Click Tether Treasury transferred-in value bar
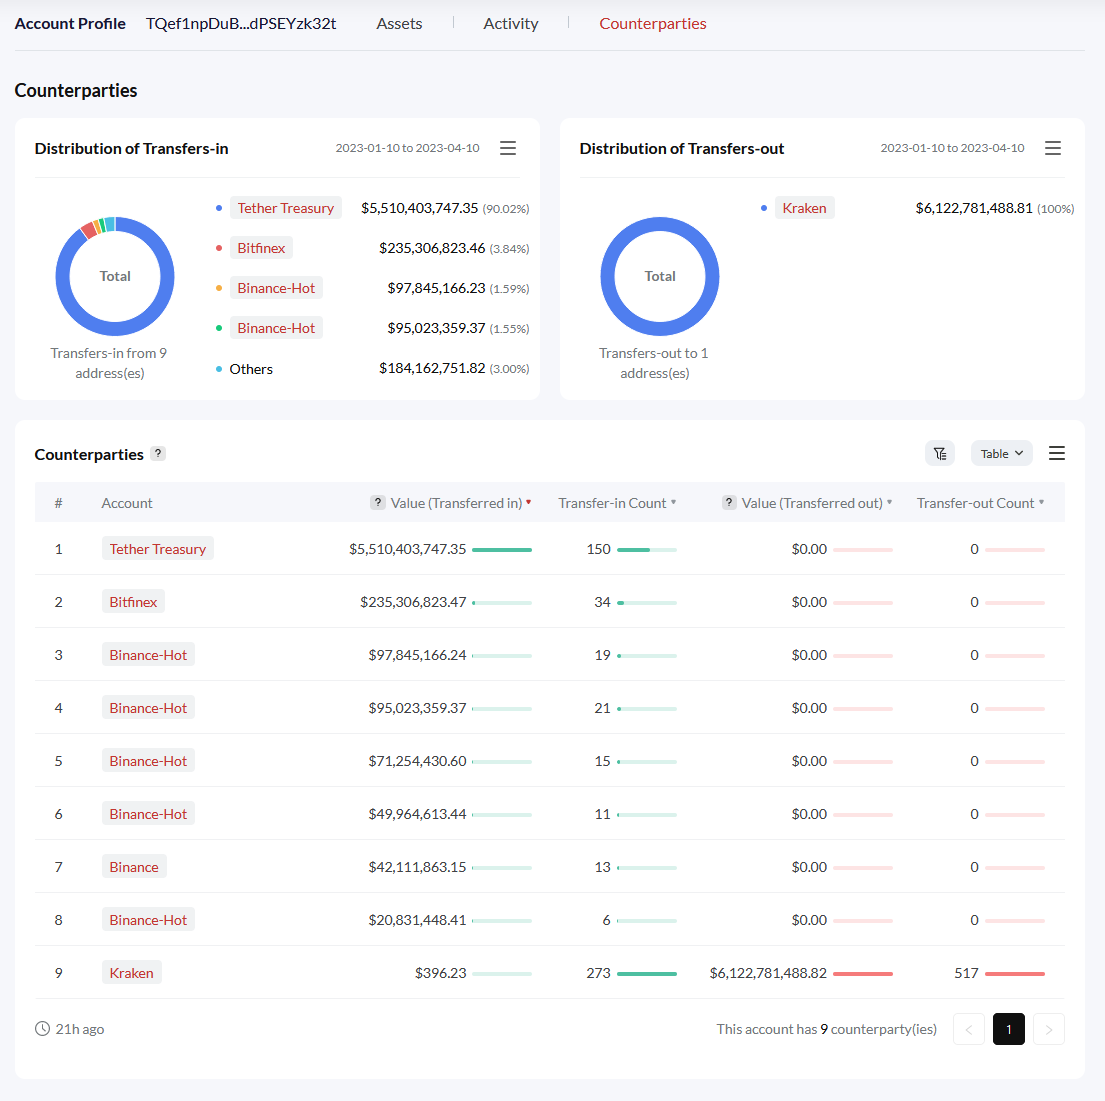 pos(502,549)
